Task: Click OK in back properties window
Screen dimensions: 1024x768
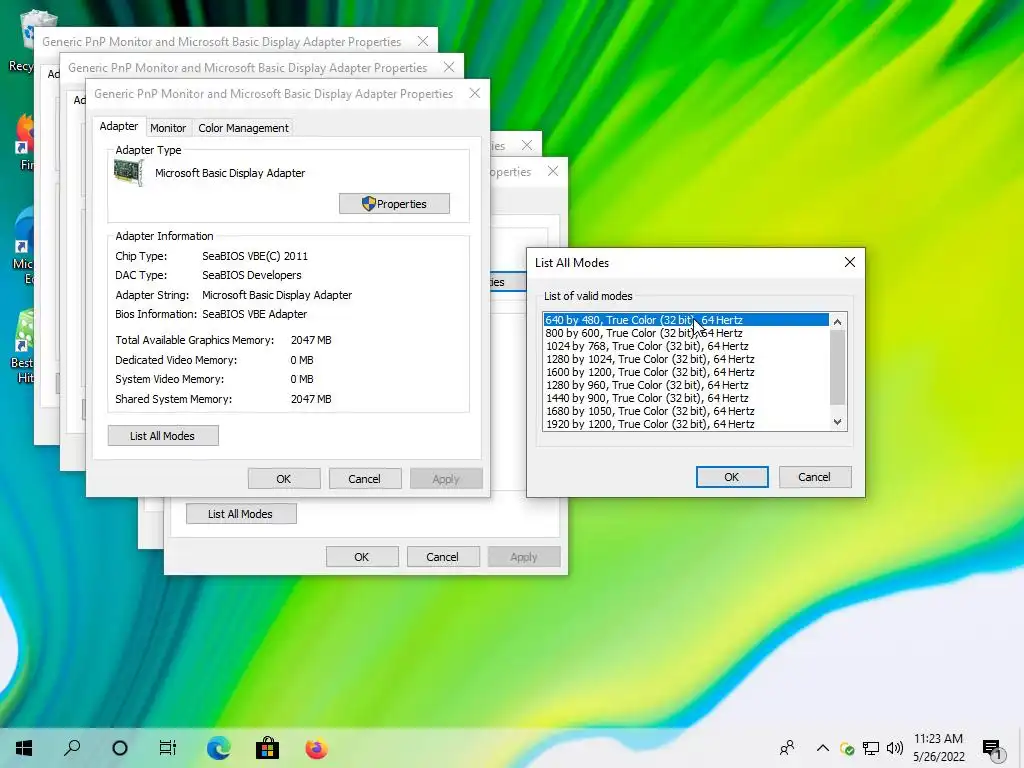Action: 362,557
